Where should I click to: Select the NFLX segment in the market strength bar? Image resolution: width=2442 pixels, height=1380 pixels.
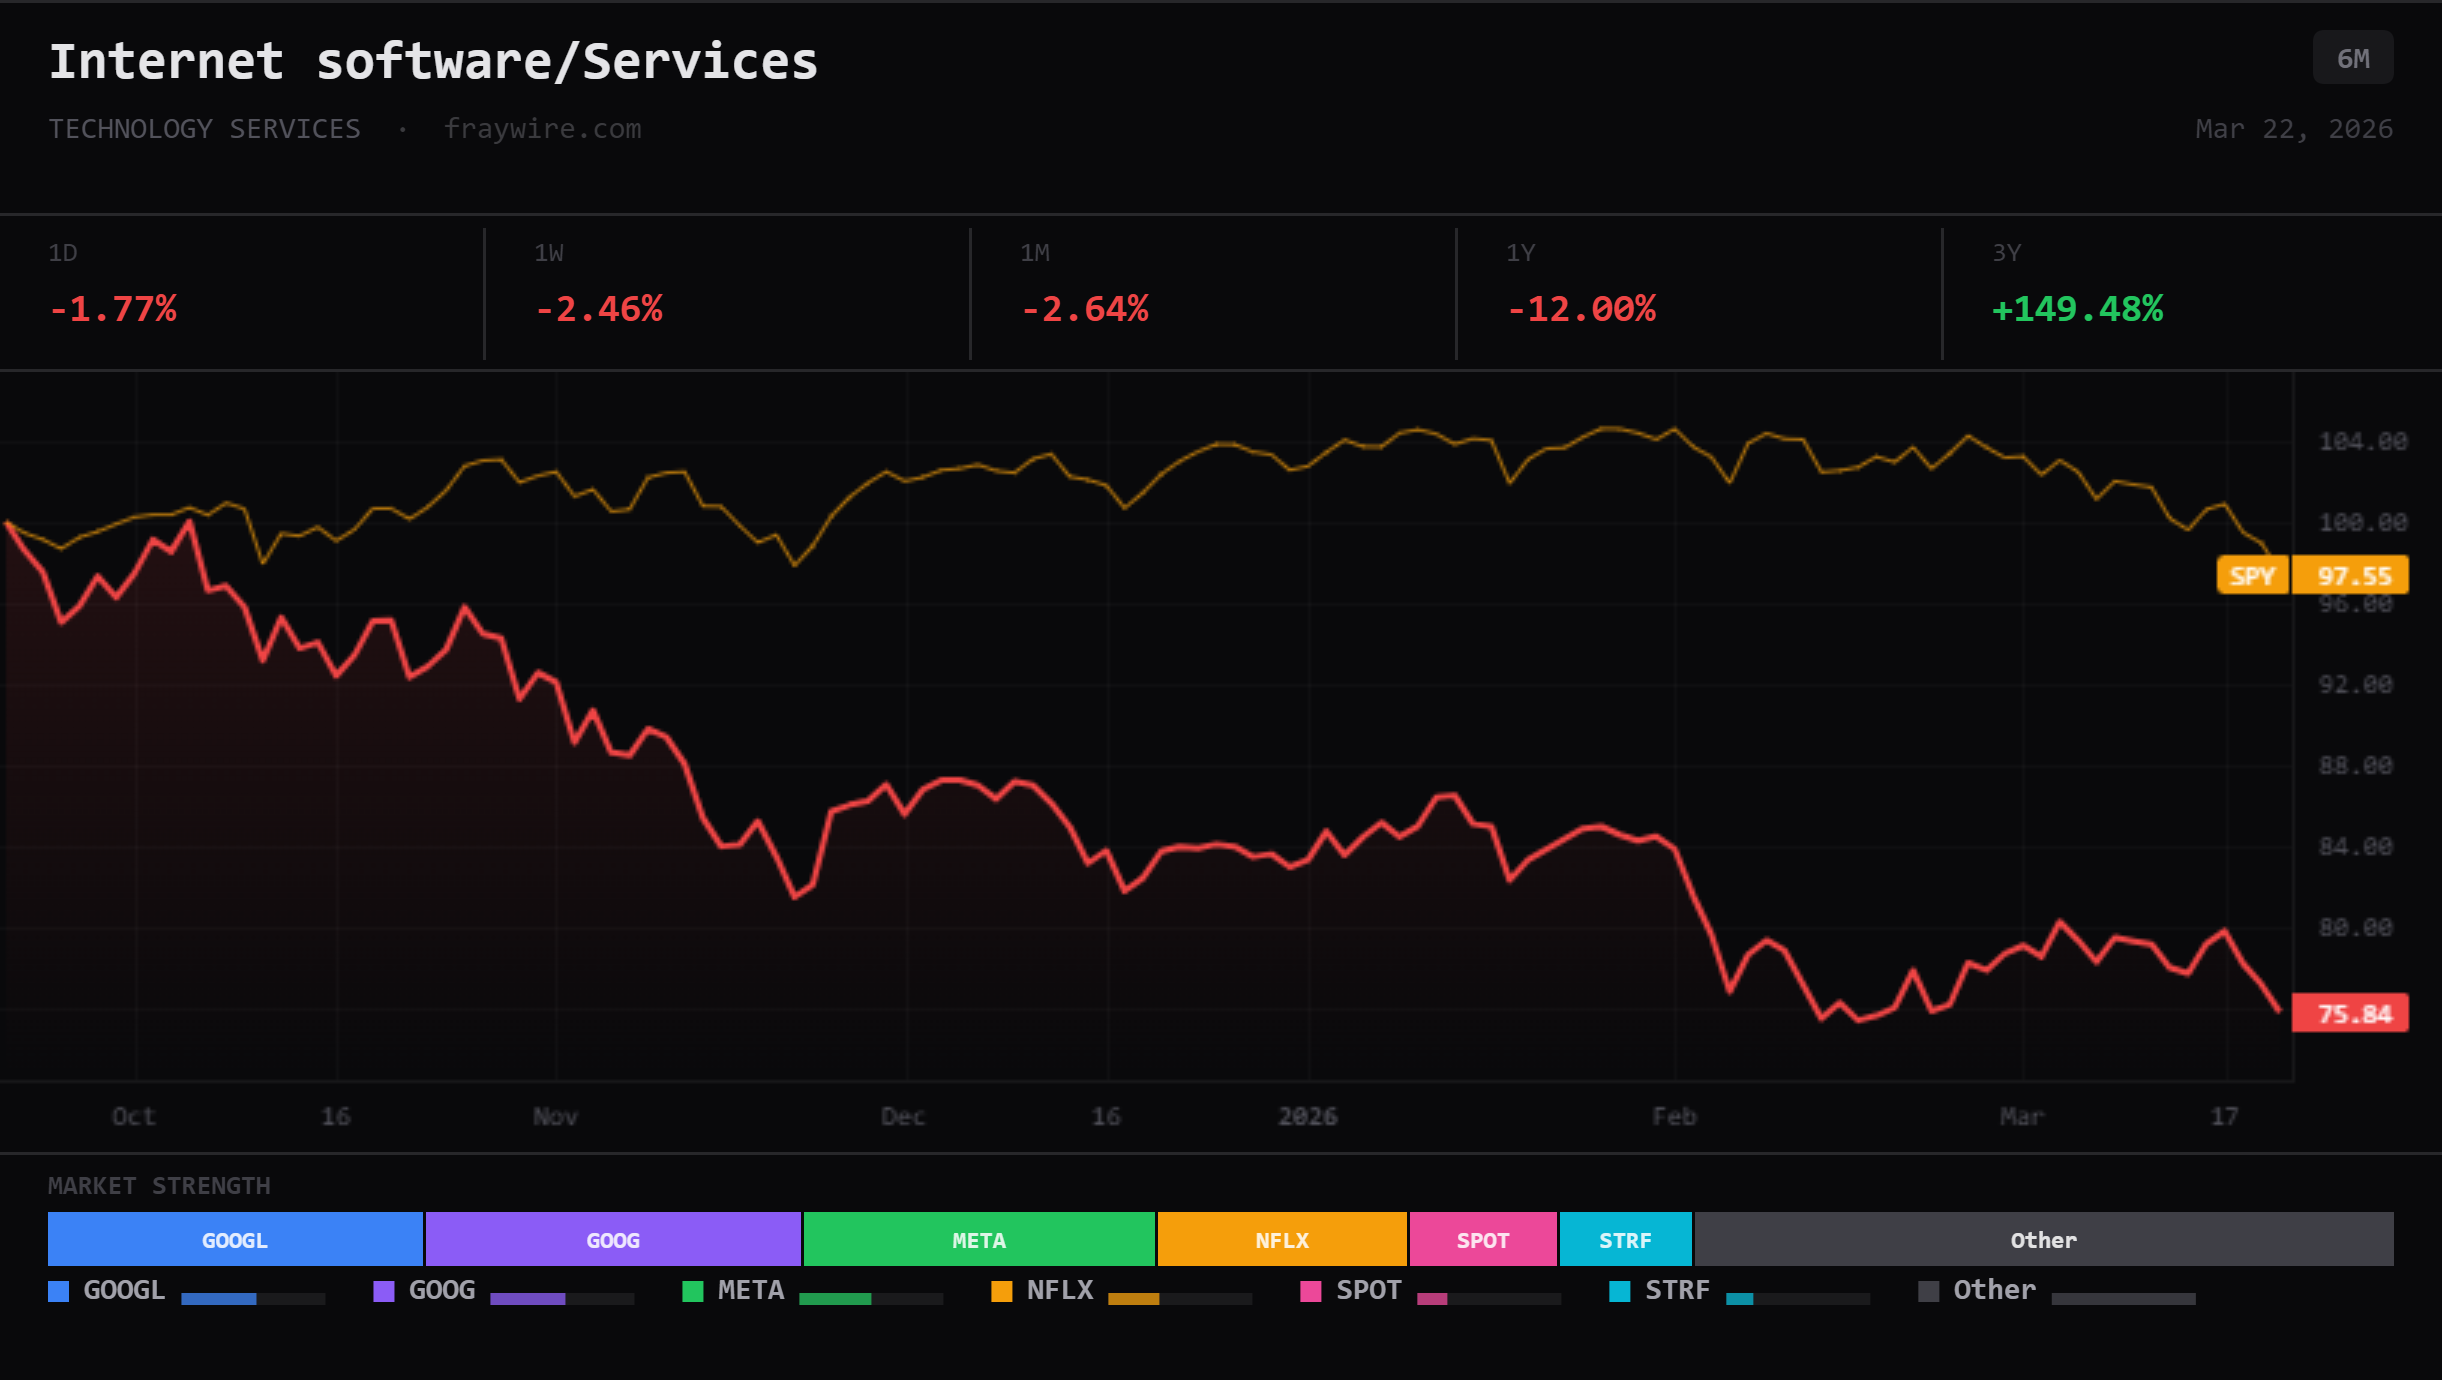1282,1239
